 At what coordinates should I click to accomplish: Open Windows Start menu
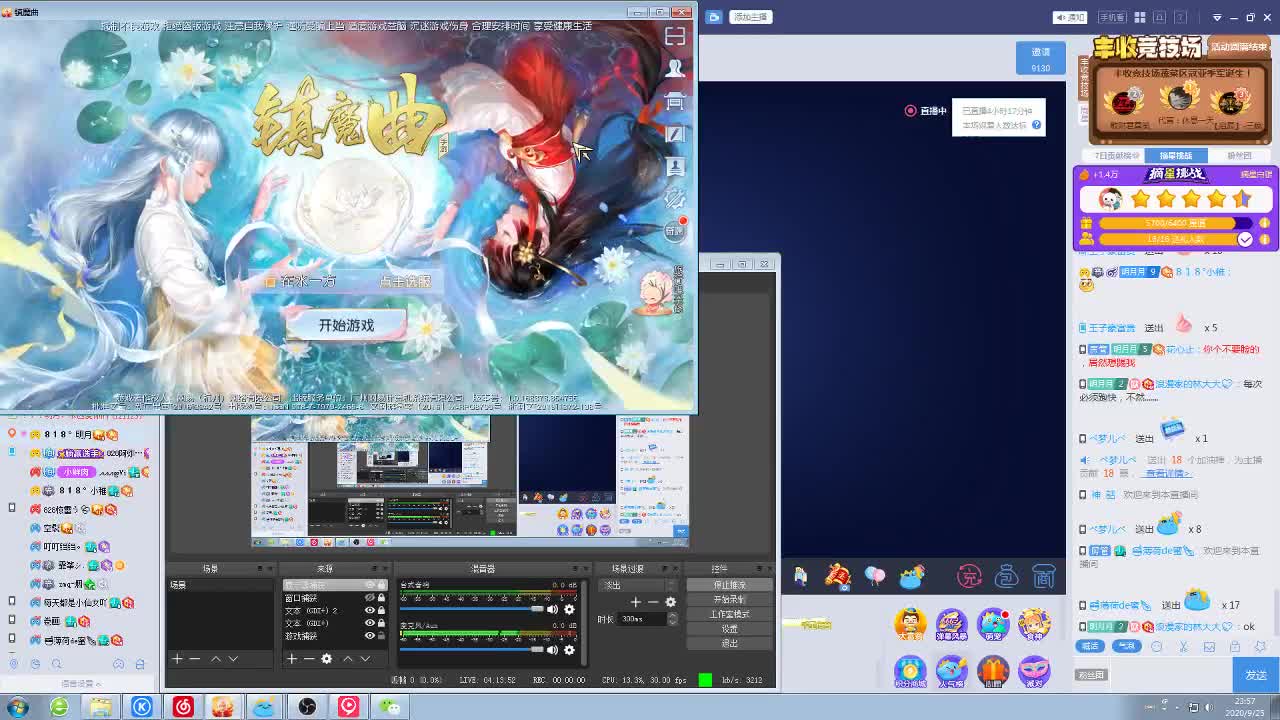pos(17,707)
